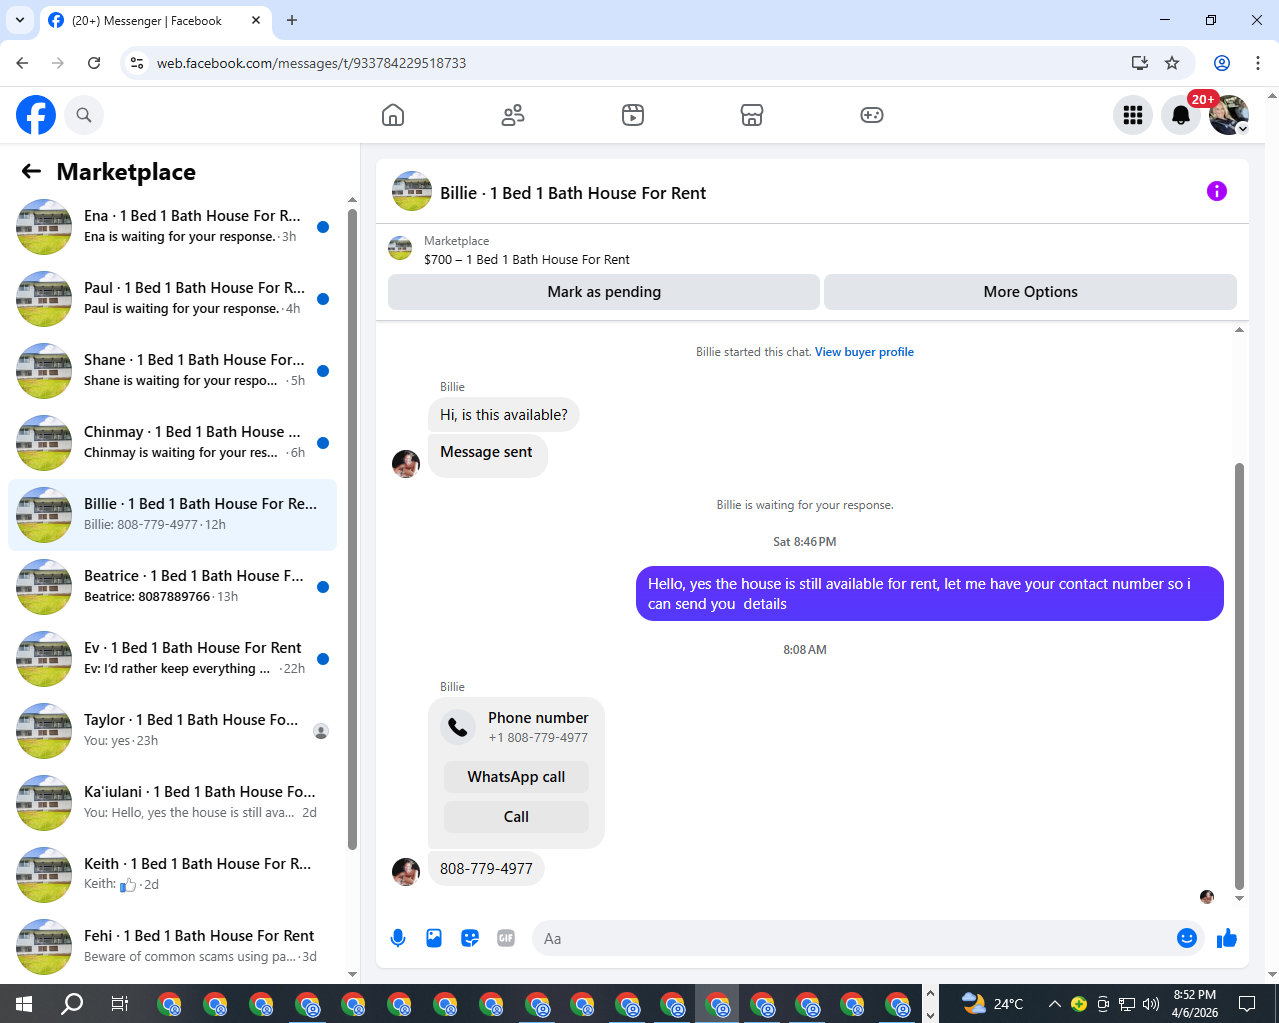This screenshot has height=1023, width=1279.
Task: Click the back arrow next to Marketplace
Action: [31, 171]
